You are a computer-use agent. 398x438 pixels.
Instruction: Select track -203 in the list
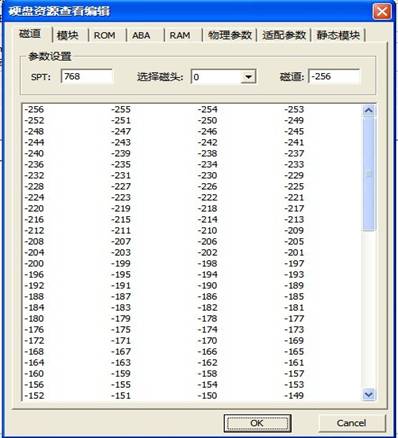[121, 252]
